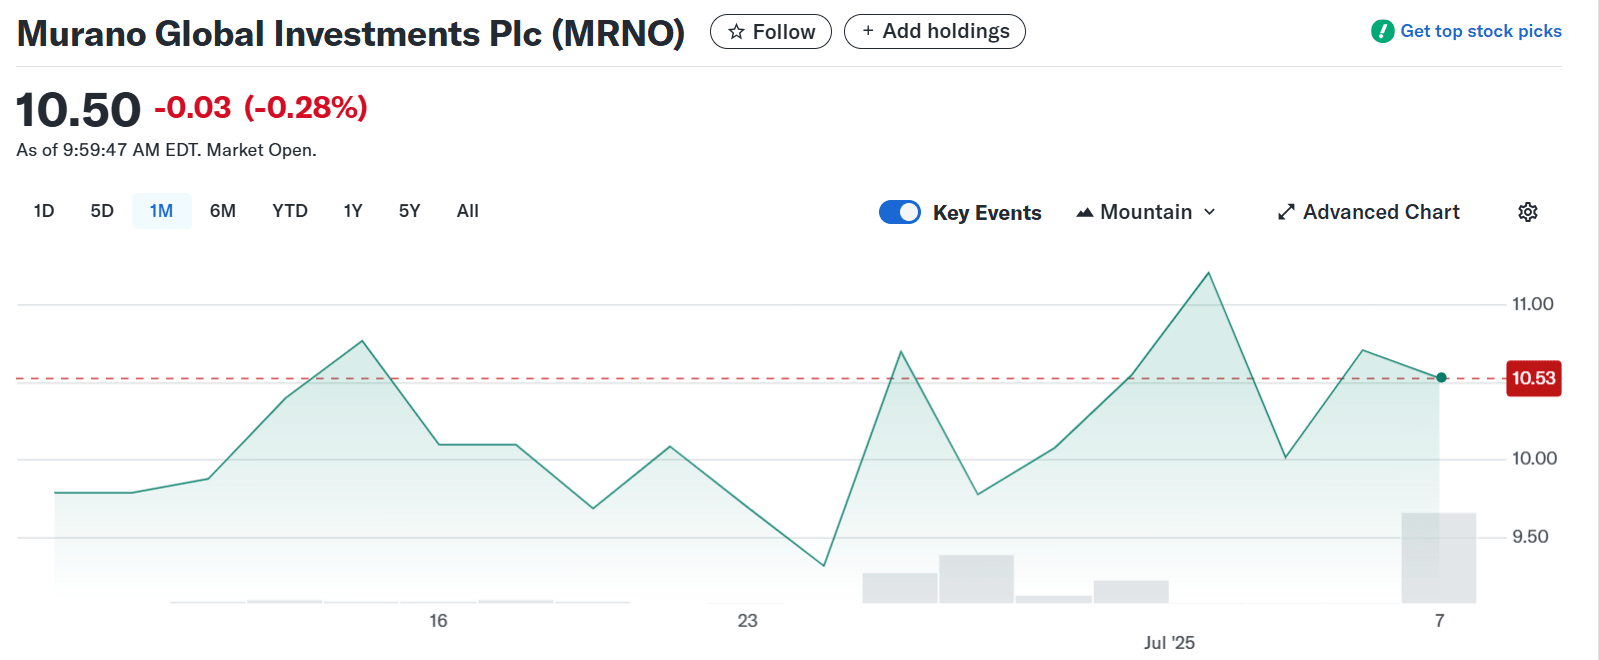This screenshot has height=660, width=1599.
Task: Select the 1D time range
Action: [44, 211]
